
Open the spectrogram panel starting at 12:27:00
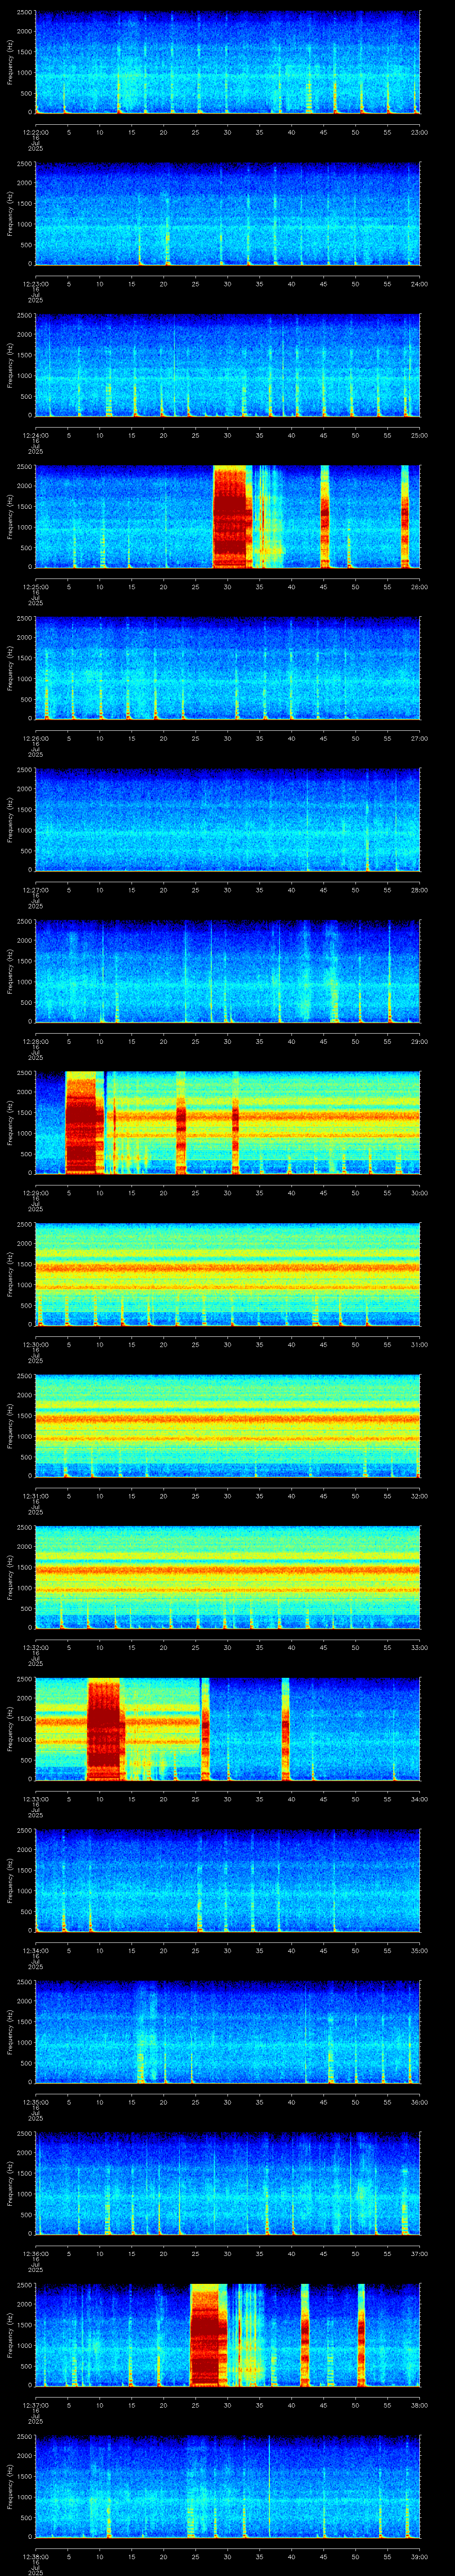tap(227, 820)
